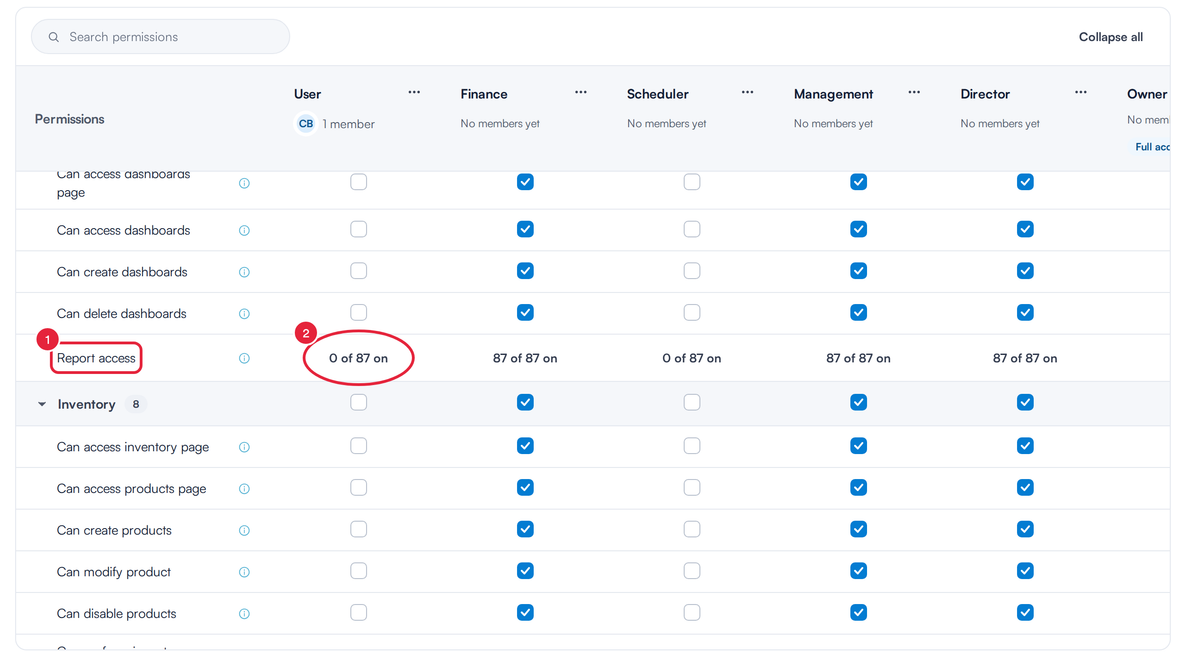This screenshot has width=1190, height=655.
Task: Click the Can delete dashboards label
Action: 121,313
